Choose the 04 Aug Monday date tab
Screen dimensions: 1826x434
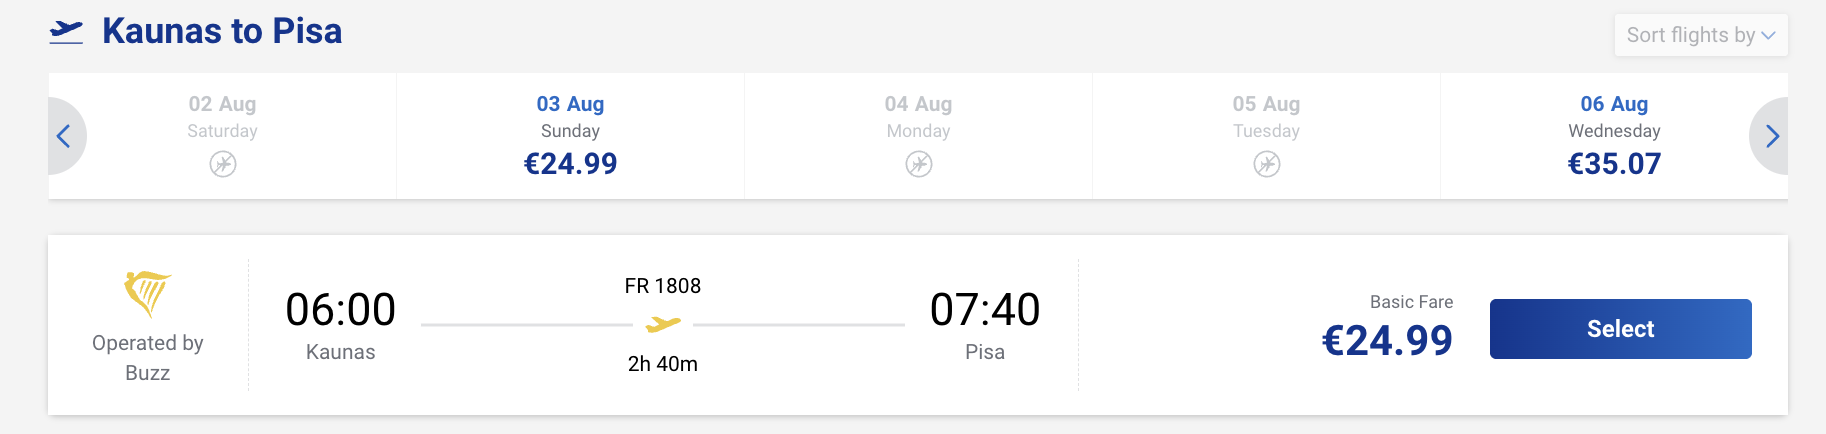[918, 136]
